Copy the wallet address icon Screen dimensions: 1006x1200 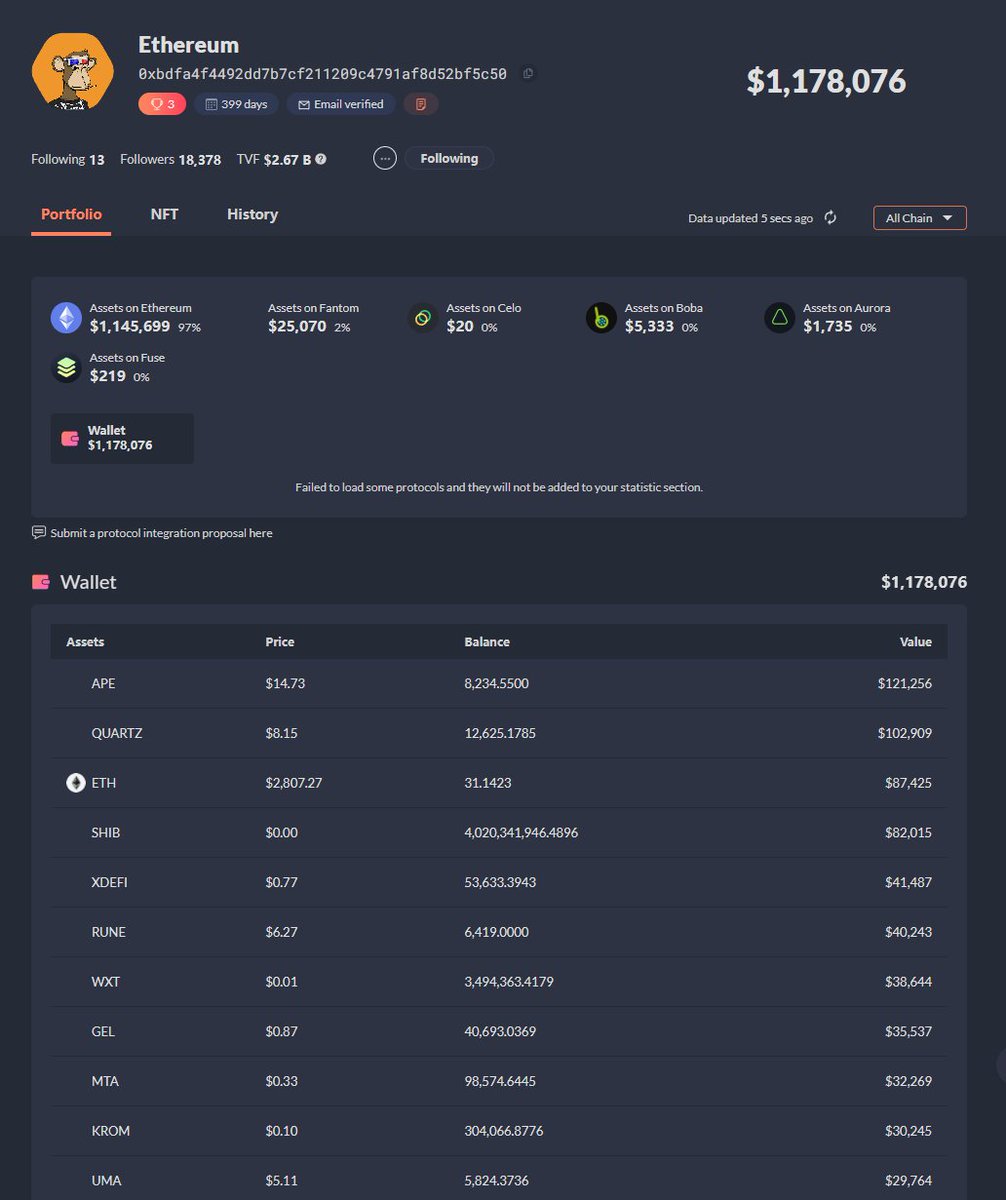pos(528,73)
